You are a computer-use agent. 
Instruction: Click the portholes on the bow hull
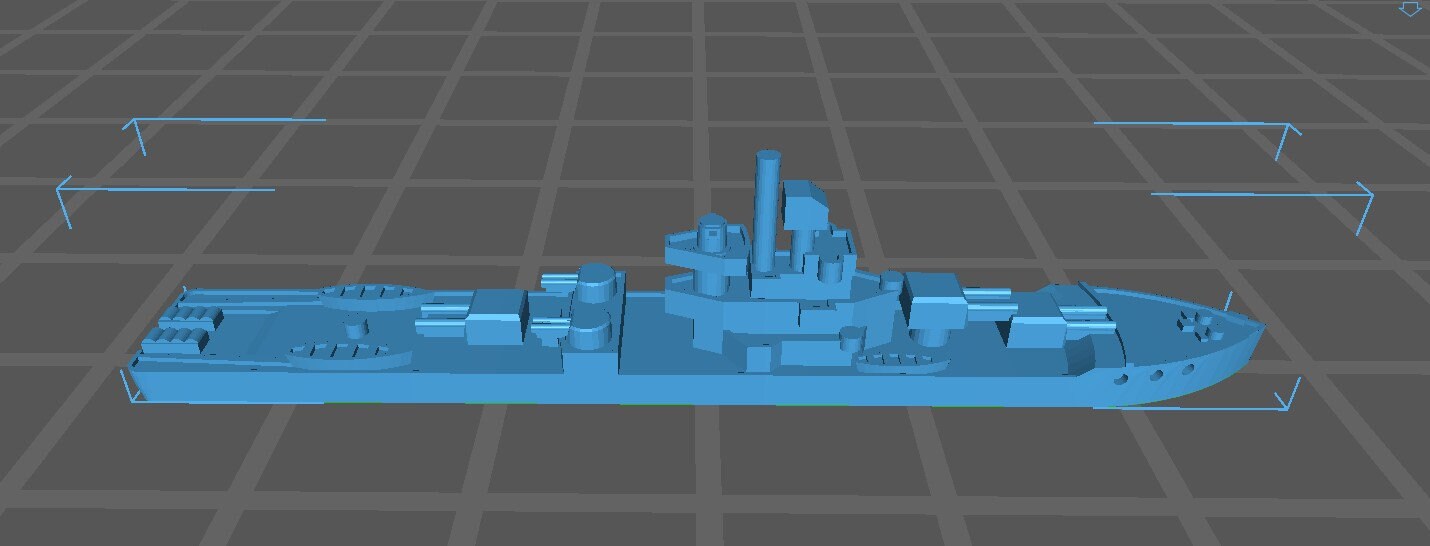point(1158,376)
